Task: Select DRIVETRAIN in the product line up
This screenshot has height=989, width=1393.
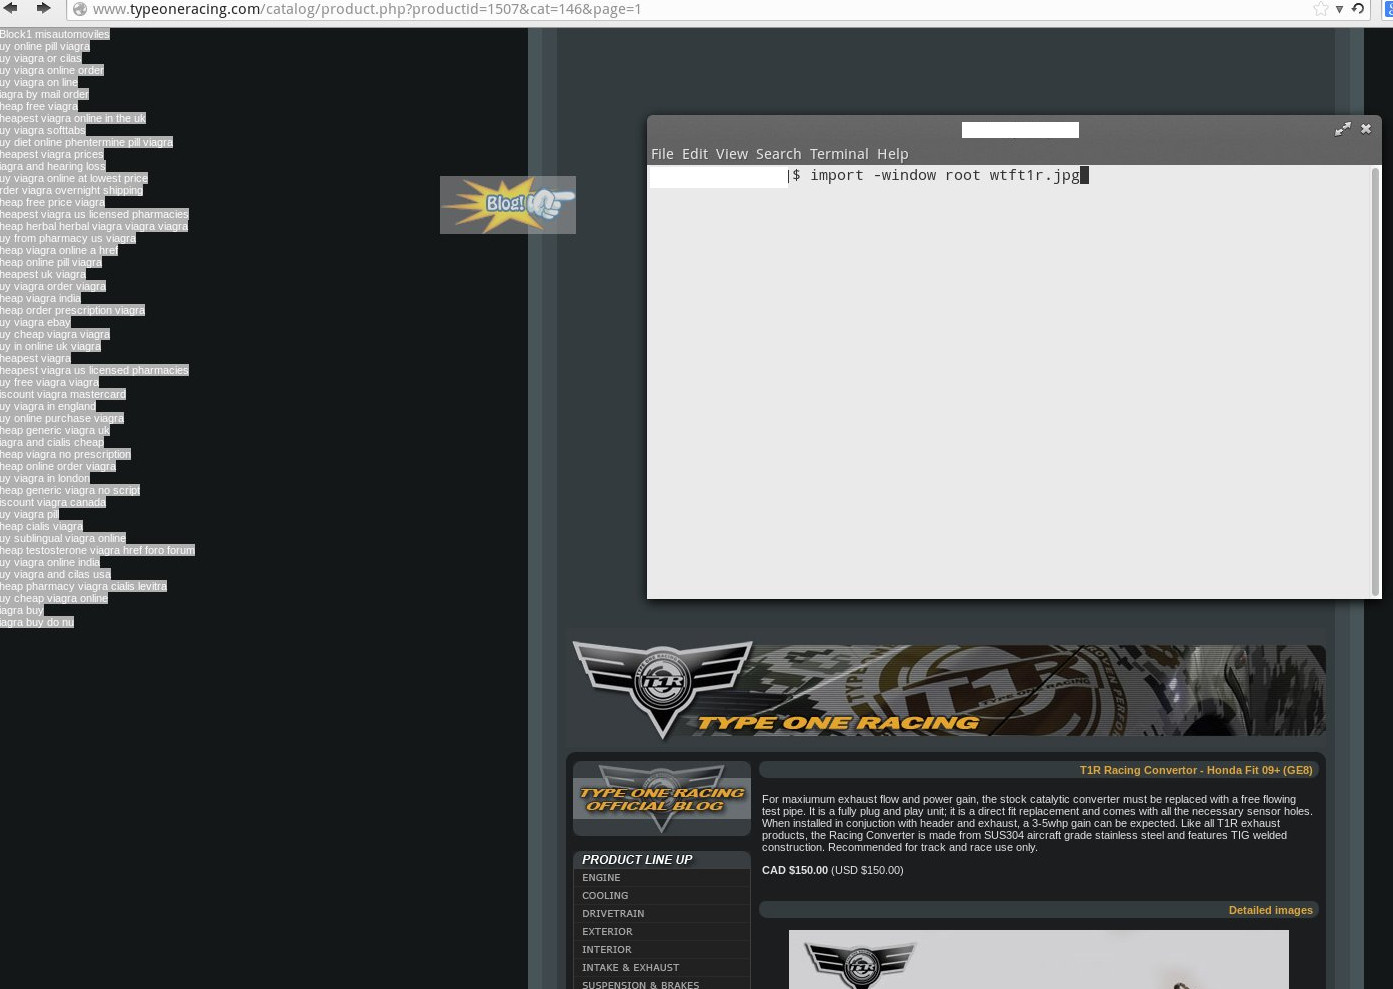Action: pyautogui.click(x=613, y=914)
